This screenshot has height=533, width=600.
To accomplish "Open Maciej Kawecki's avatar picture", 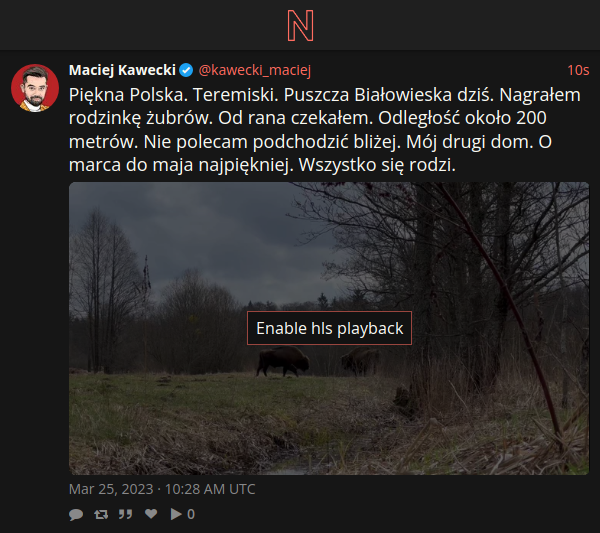I will tap(35, 88).
